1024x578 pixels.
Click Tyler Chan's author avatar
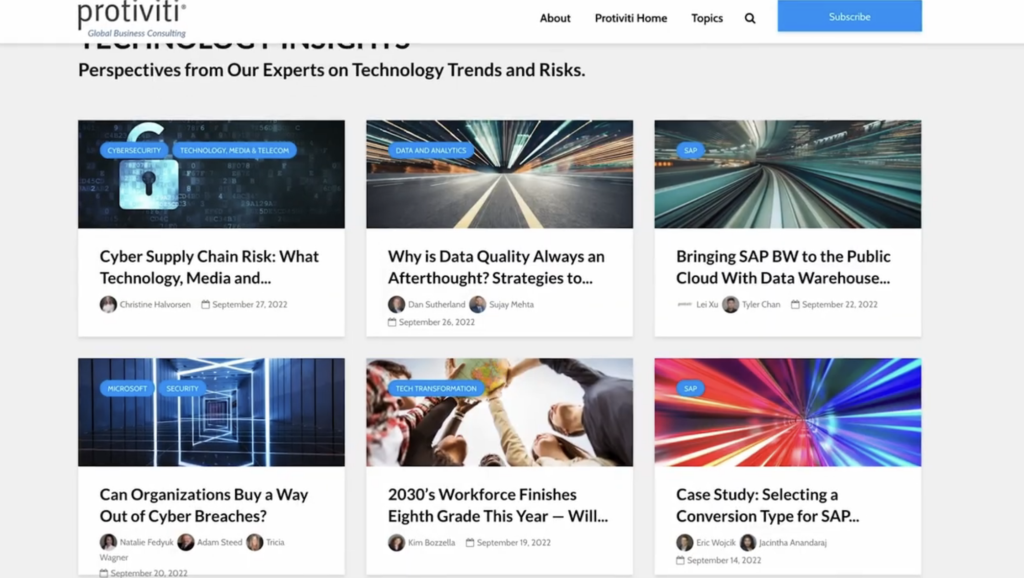(x=731, y=304)
